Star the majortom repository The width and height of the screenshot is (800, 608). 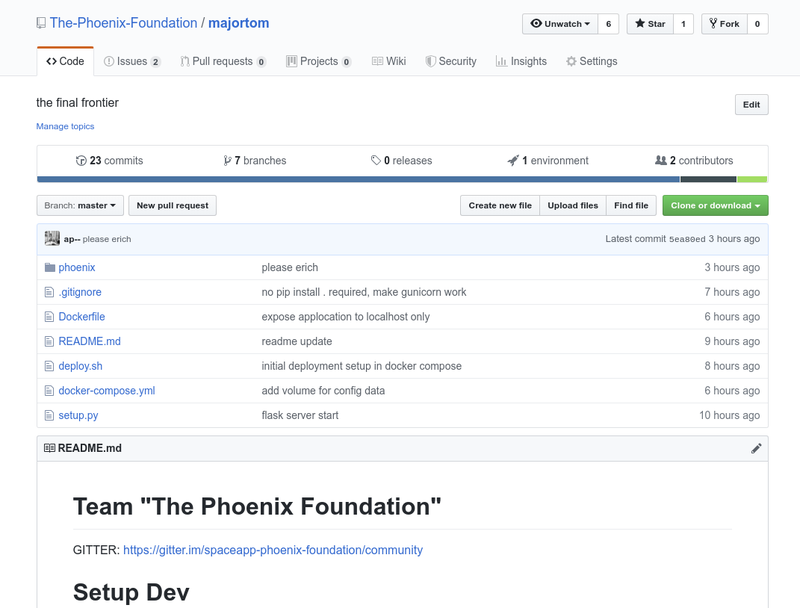point(650,24)
